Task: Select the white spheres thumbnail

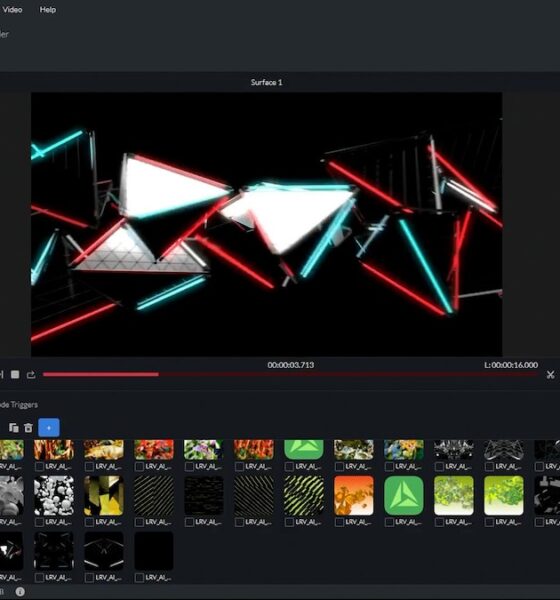Action: [54, 496]
